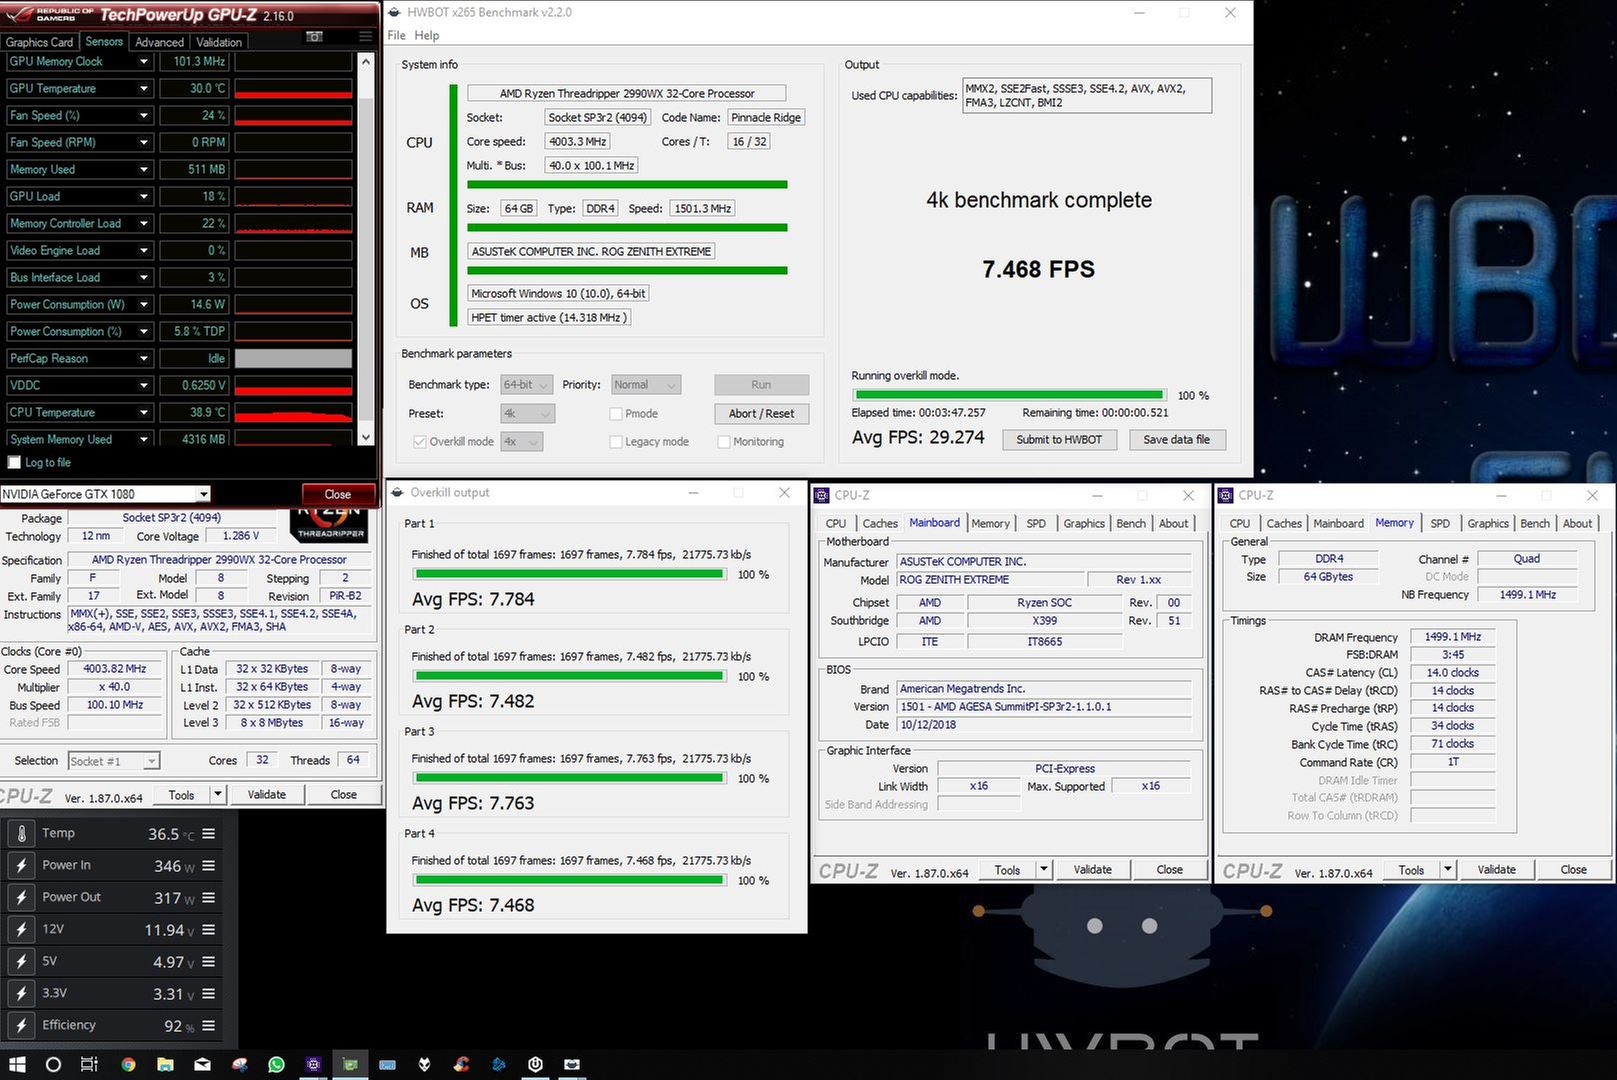Open Benchmark type 64-bit dropdown

coord(528,385)
